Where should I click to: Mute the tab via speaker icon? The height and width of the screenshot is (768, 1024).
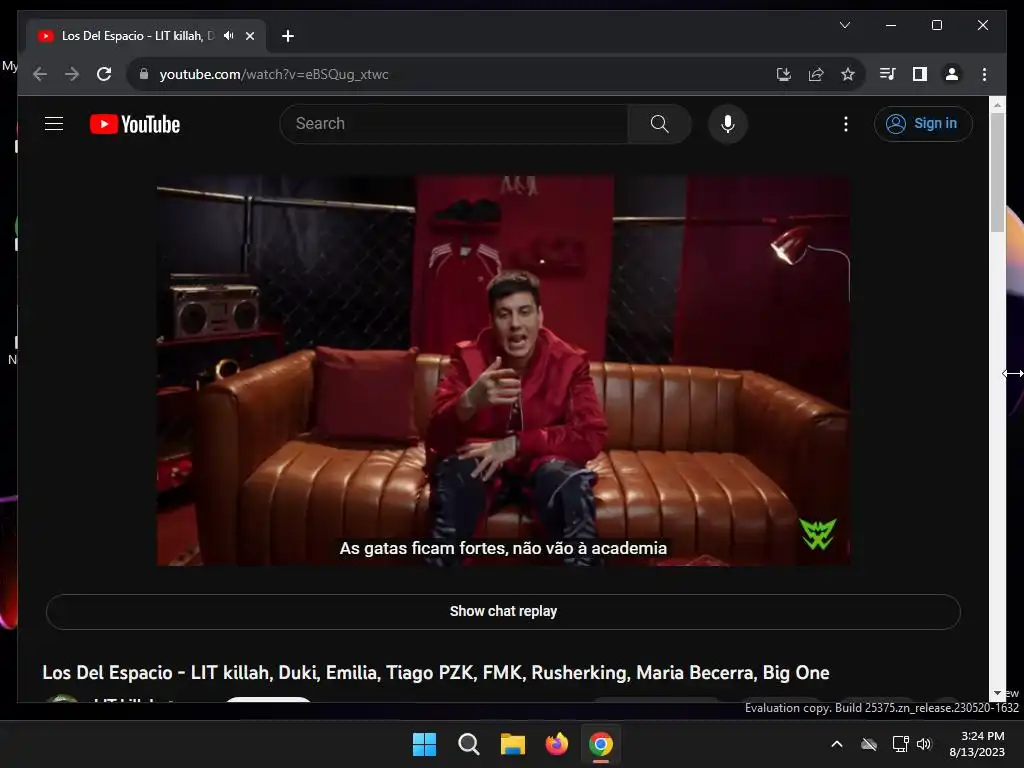pyautogui.click(x=229, y=36)
